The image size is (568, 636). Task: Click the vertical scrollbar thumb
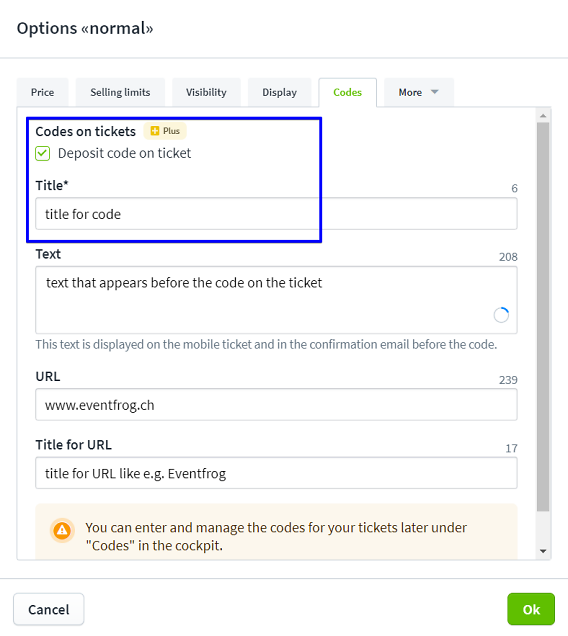point(543,316)
